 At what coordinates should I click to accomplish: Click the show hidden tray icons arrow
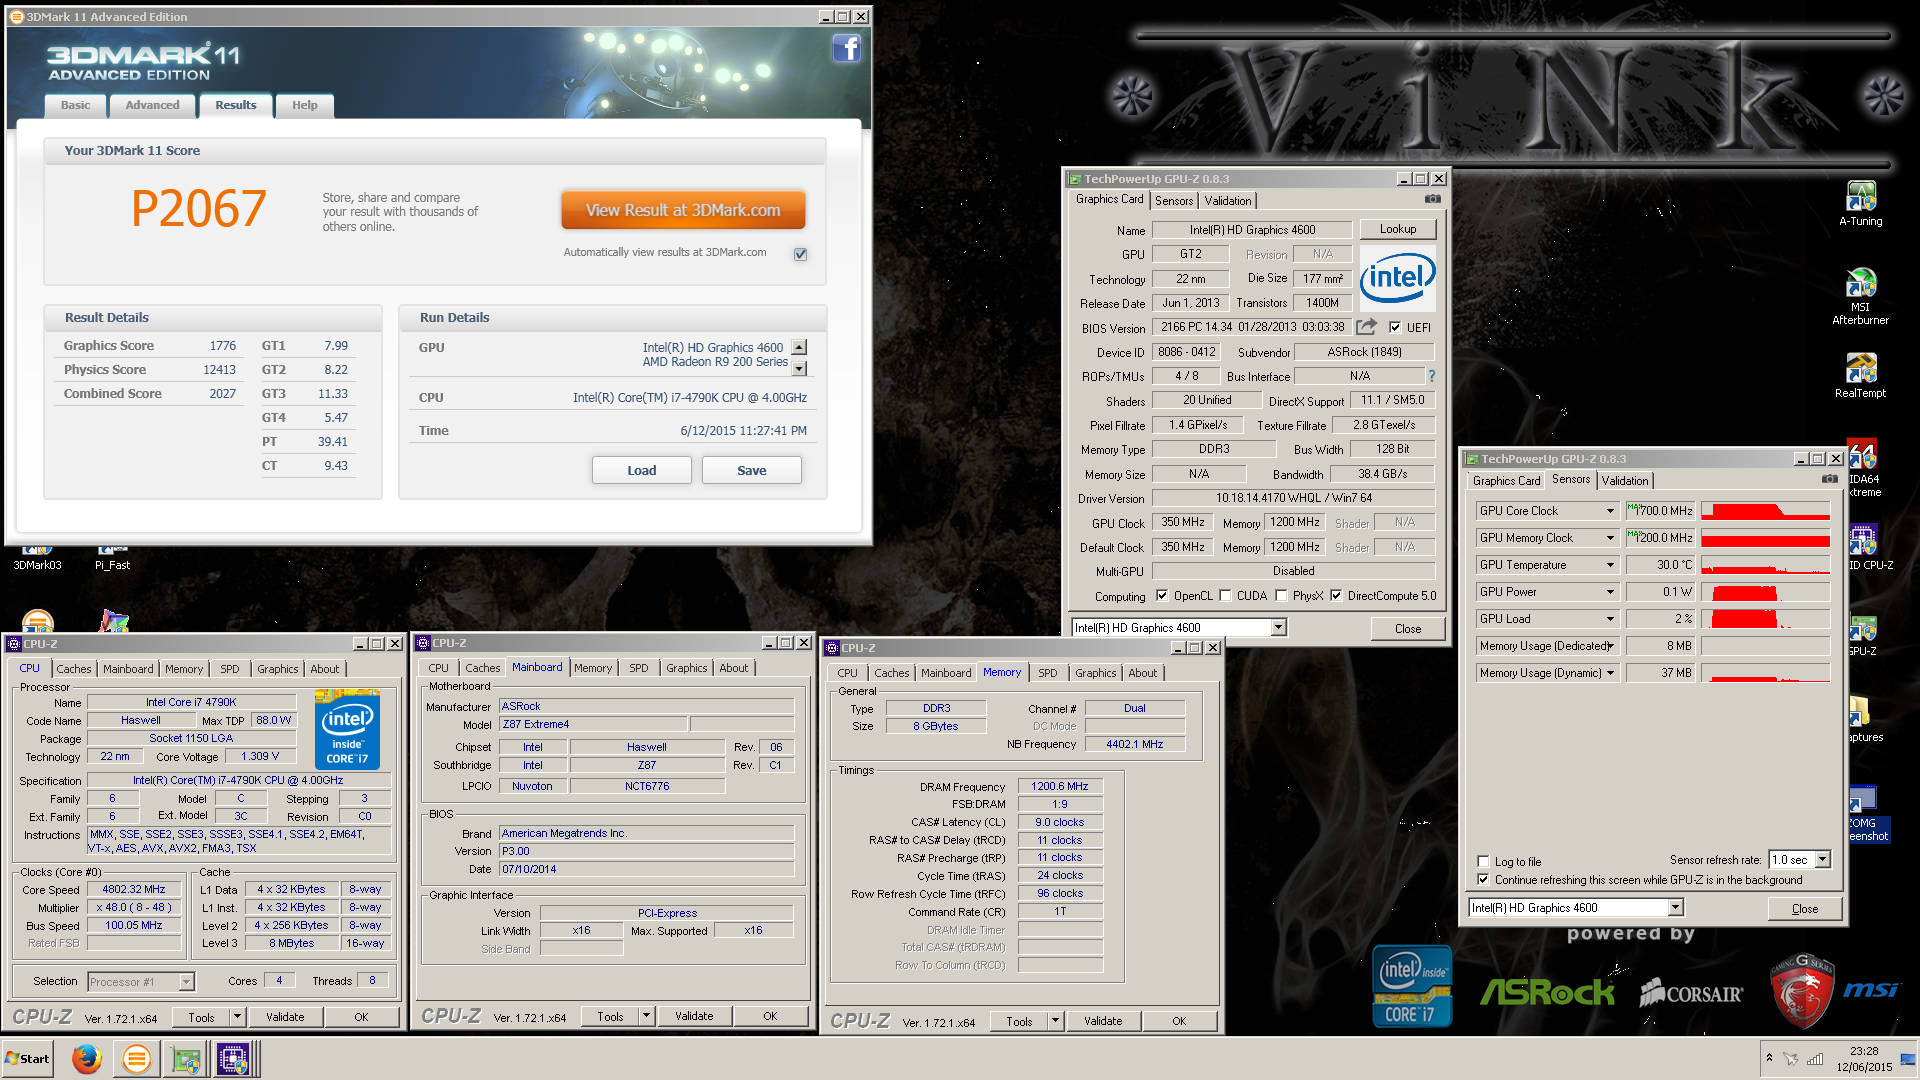tap(1769, 1058)
